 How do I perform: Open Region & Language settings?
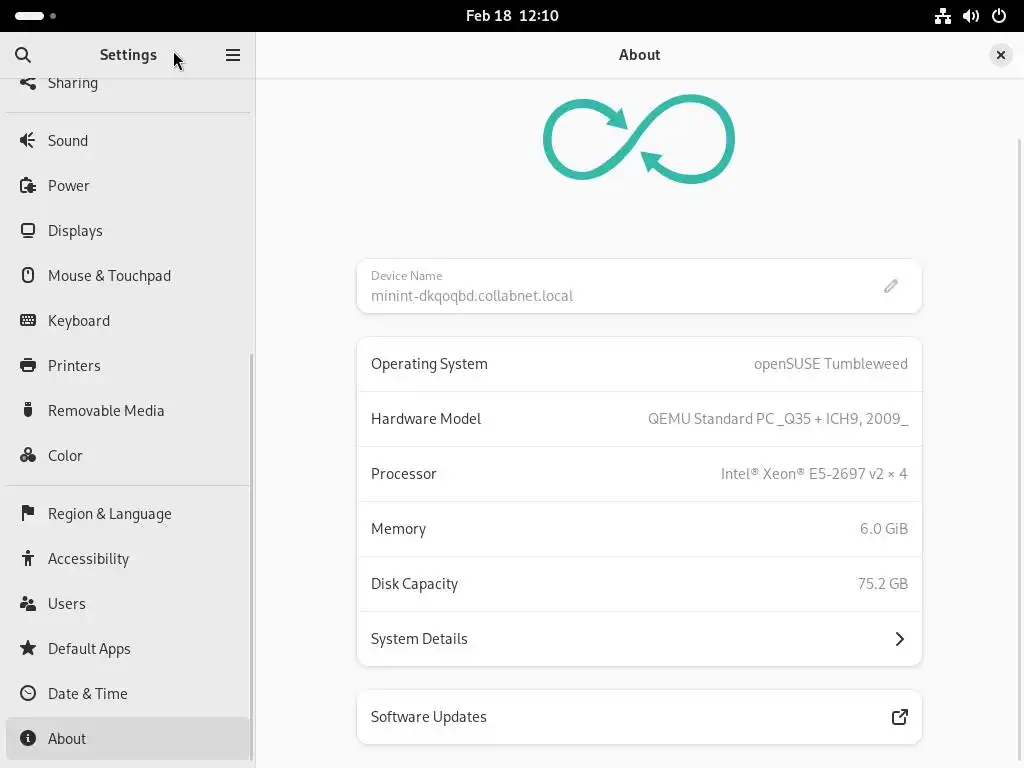pyautogui.click(x=128, y=513)
